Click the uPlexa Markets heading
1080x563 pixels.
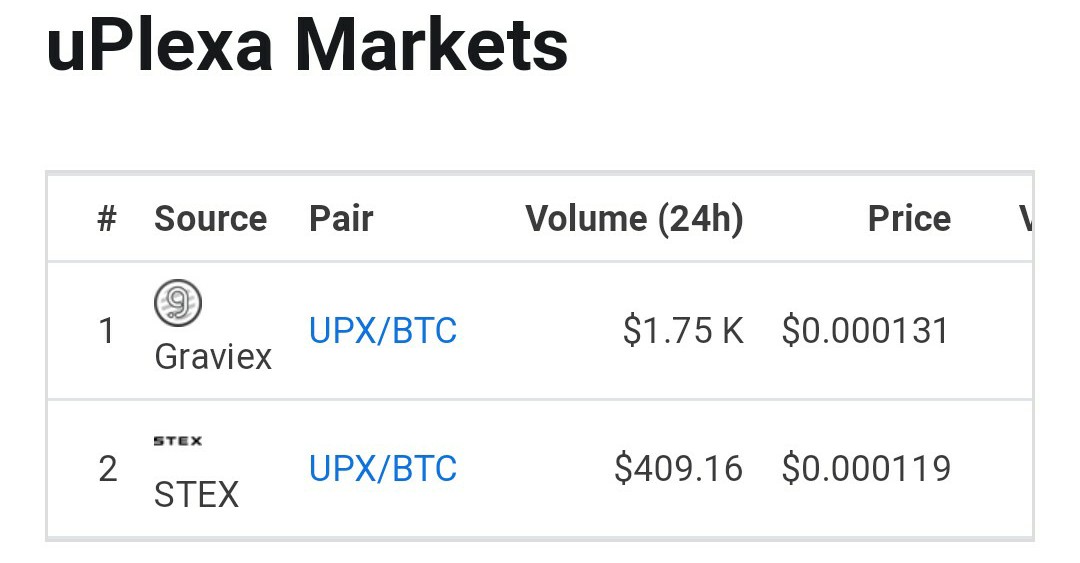pos(307,45)
